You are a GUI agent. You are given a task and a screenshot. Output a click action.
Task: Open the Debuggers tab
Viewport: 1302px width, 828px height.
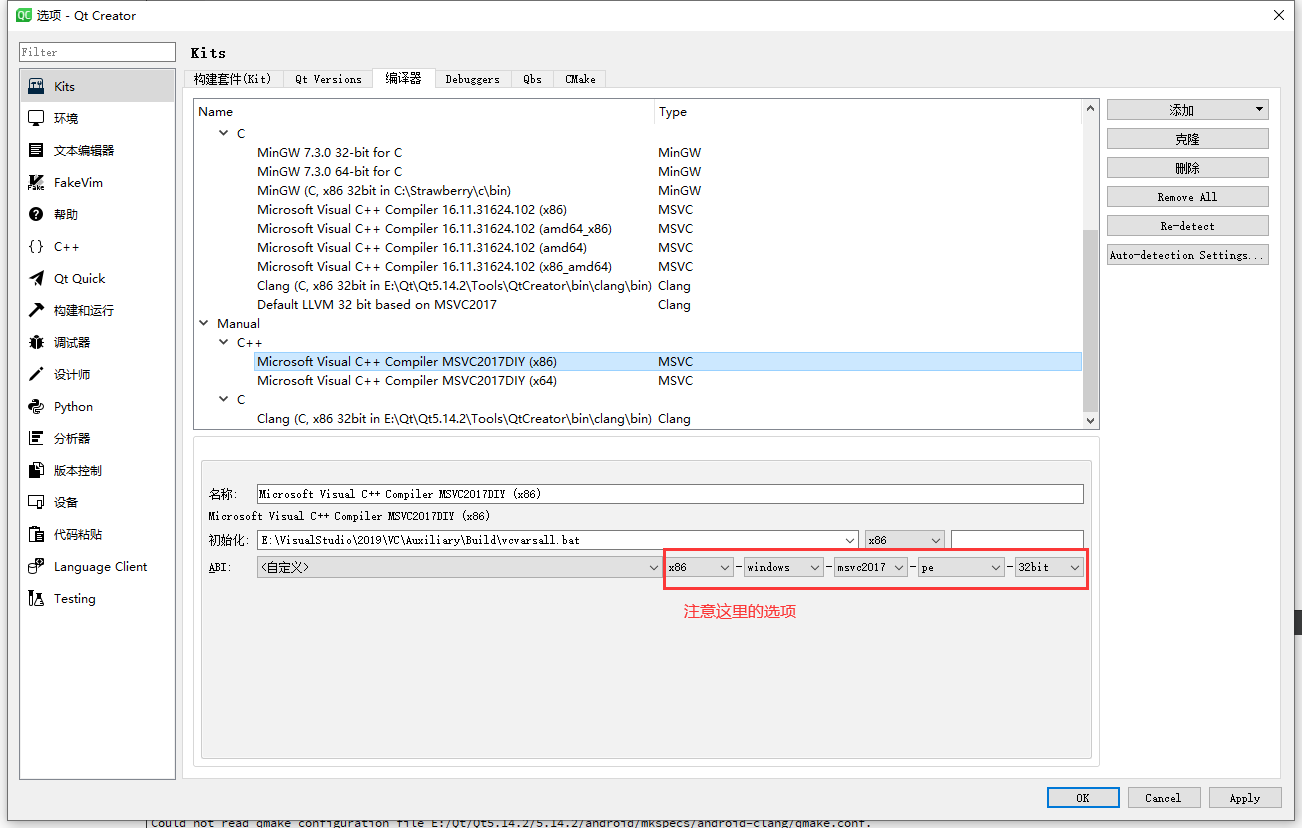click(472, 79)
